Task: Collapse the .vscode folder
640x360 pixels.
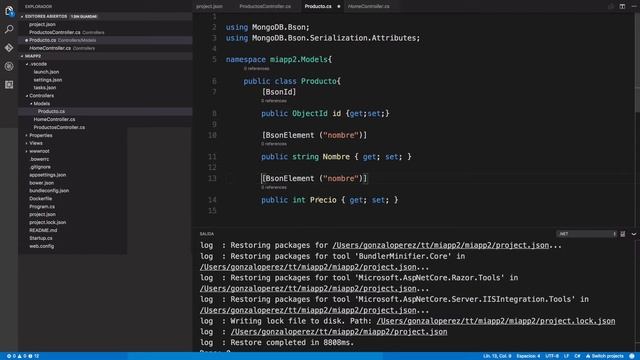Action: 27,64
